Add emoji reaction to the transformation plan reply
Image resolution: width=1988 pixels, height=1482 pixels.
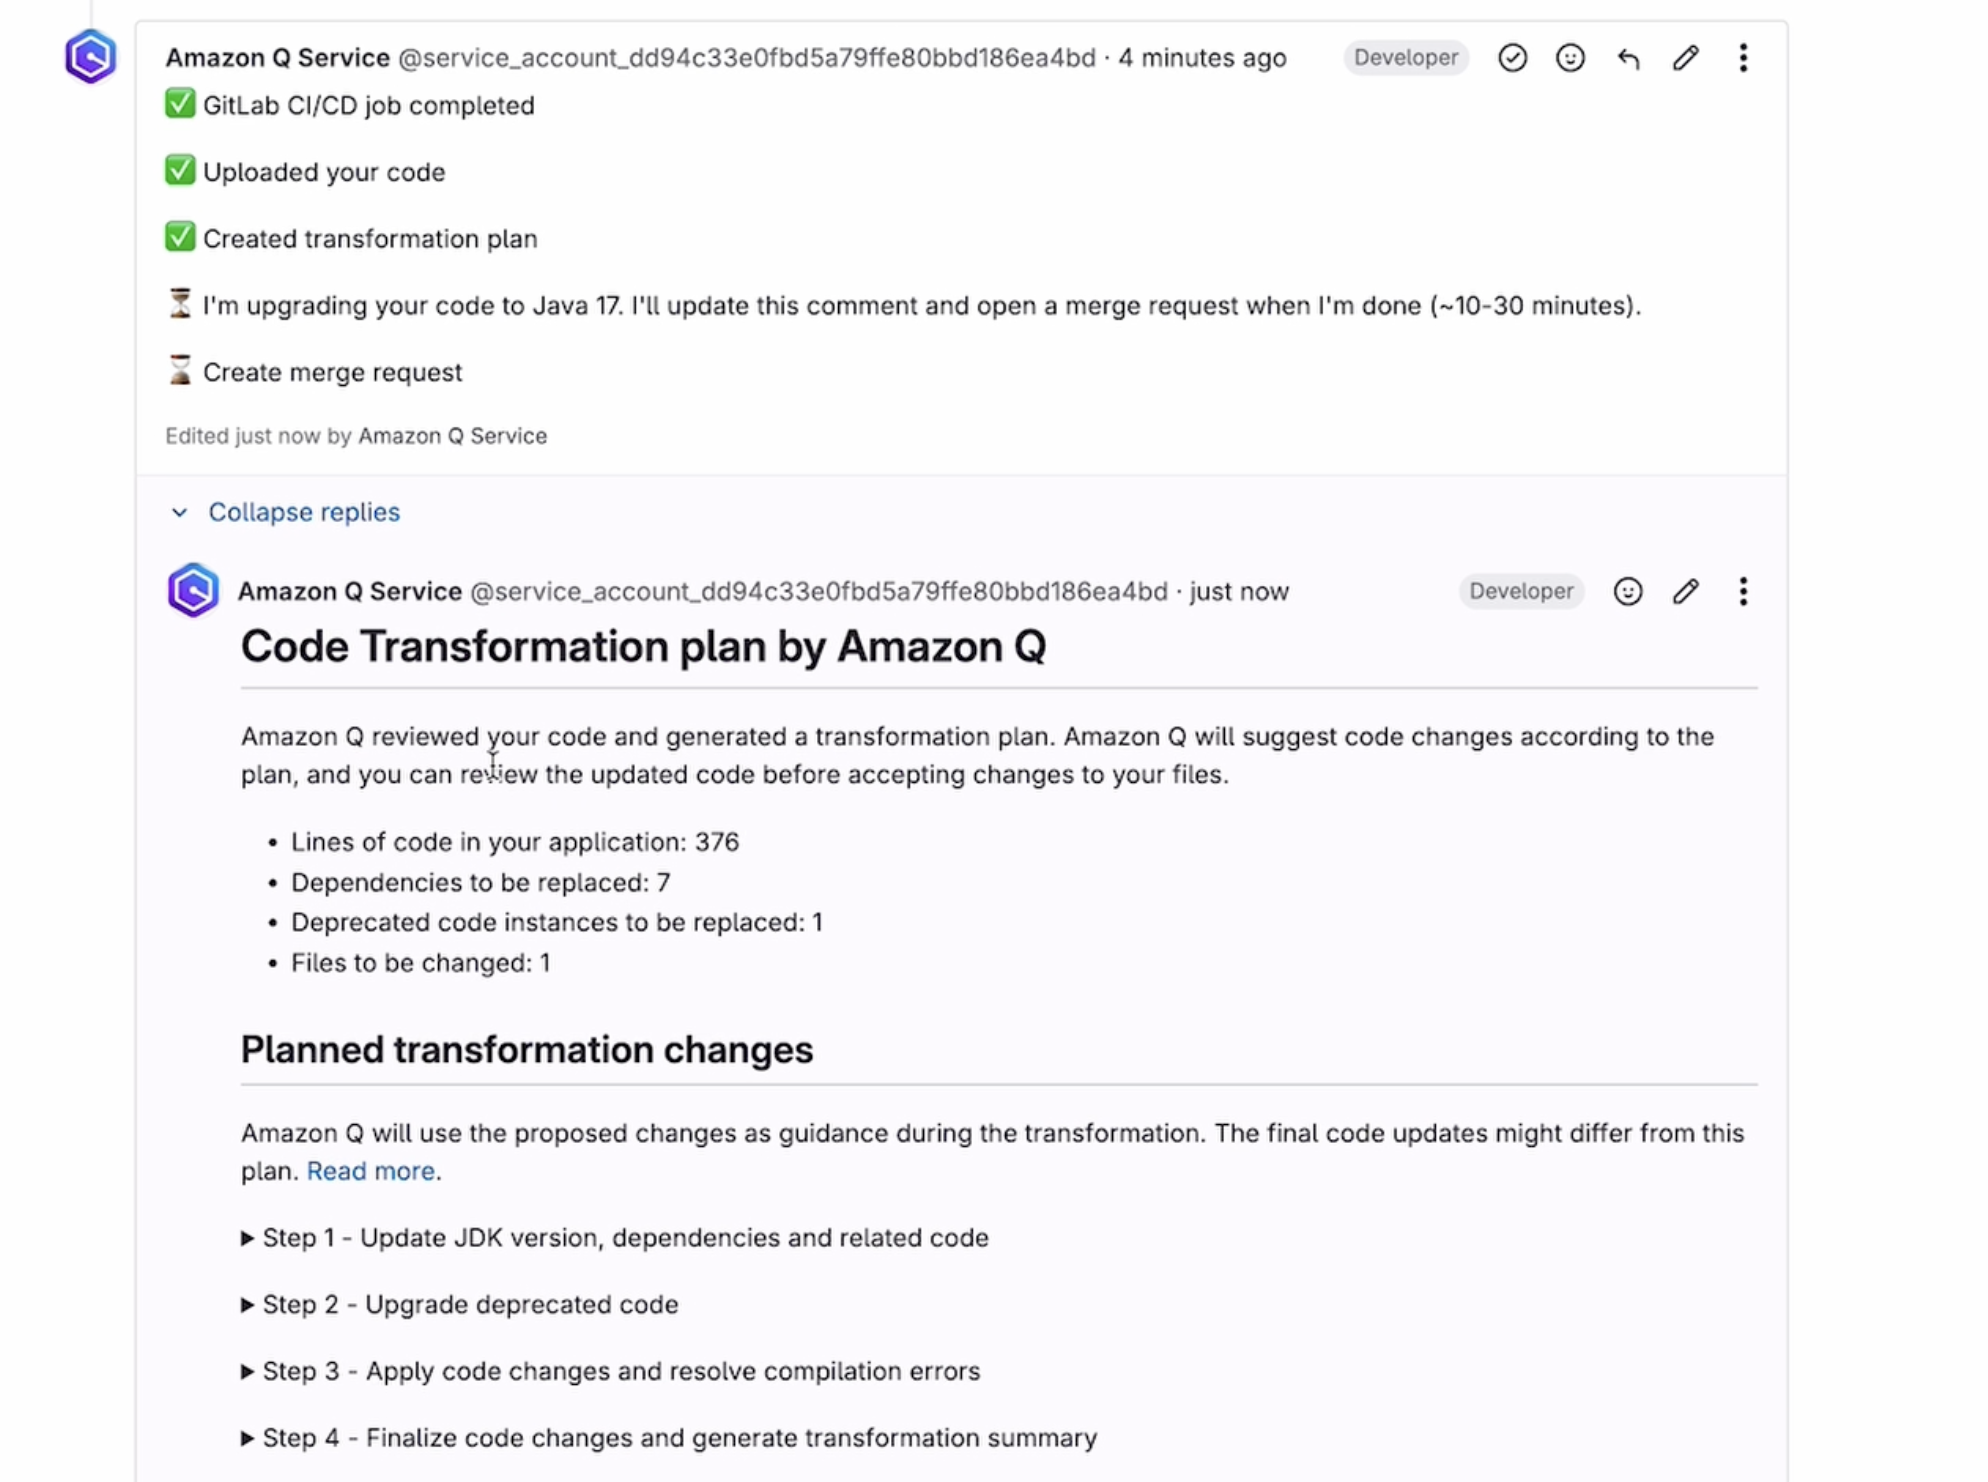pos(1628,591)
